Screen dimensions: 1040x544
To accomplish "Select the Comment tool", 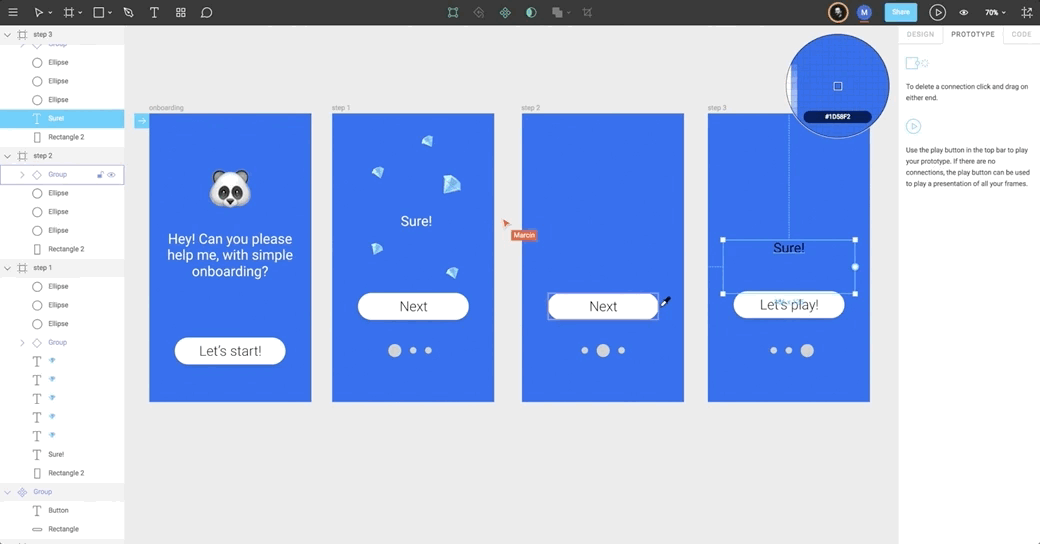I will 206,13.
